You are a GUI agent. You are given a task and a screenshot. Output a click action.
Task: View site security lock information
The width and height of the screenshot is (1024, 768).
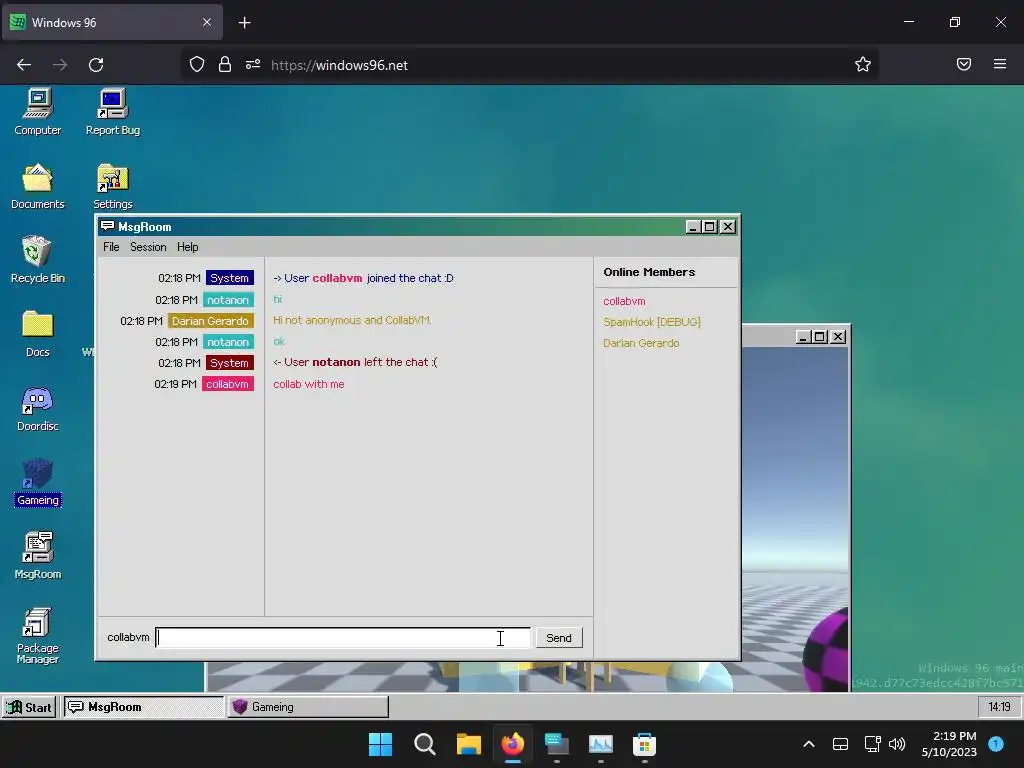(x=225, y=64)
